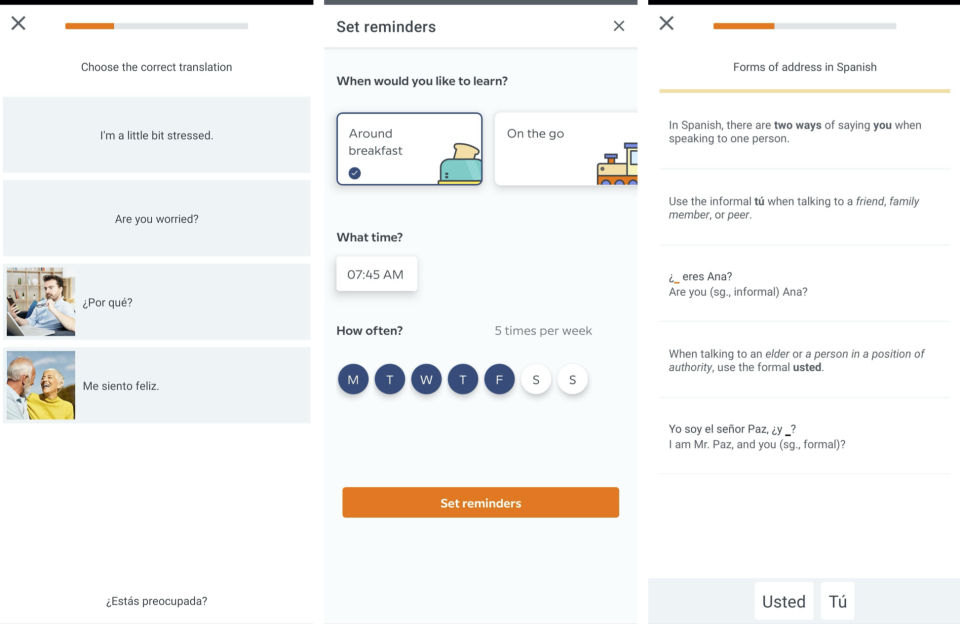Tap the man with laptop thumbnail

click(x=41, y=302)
